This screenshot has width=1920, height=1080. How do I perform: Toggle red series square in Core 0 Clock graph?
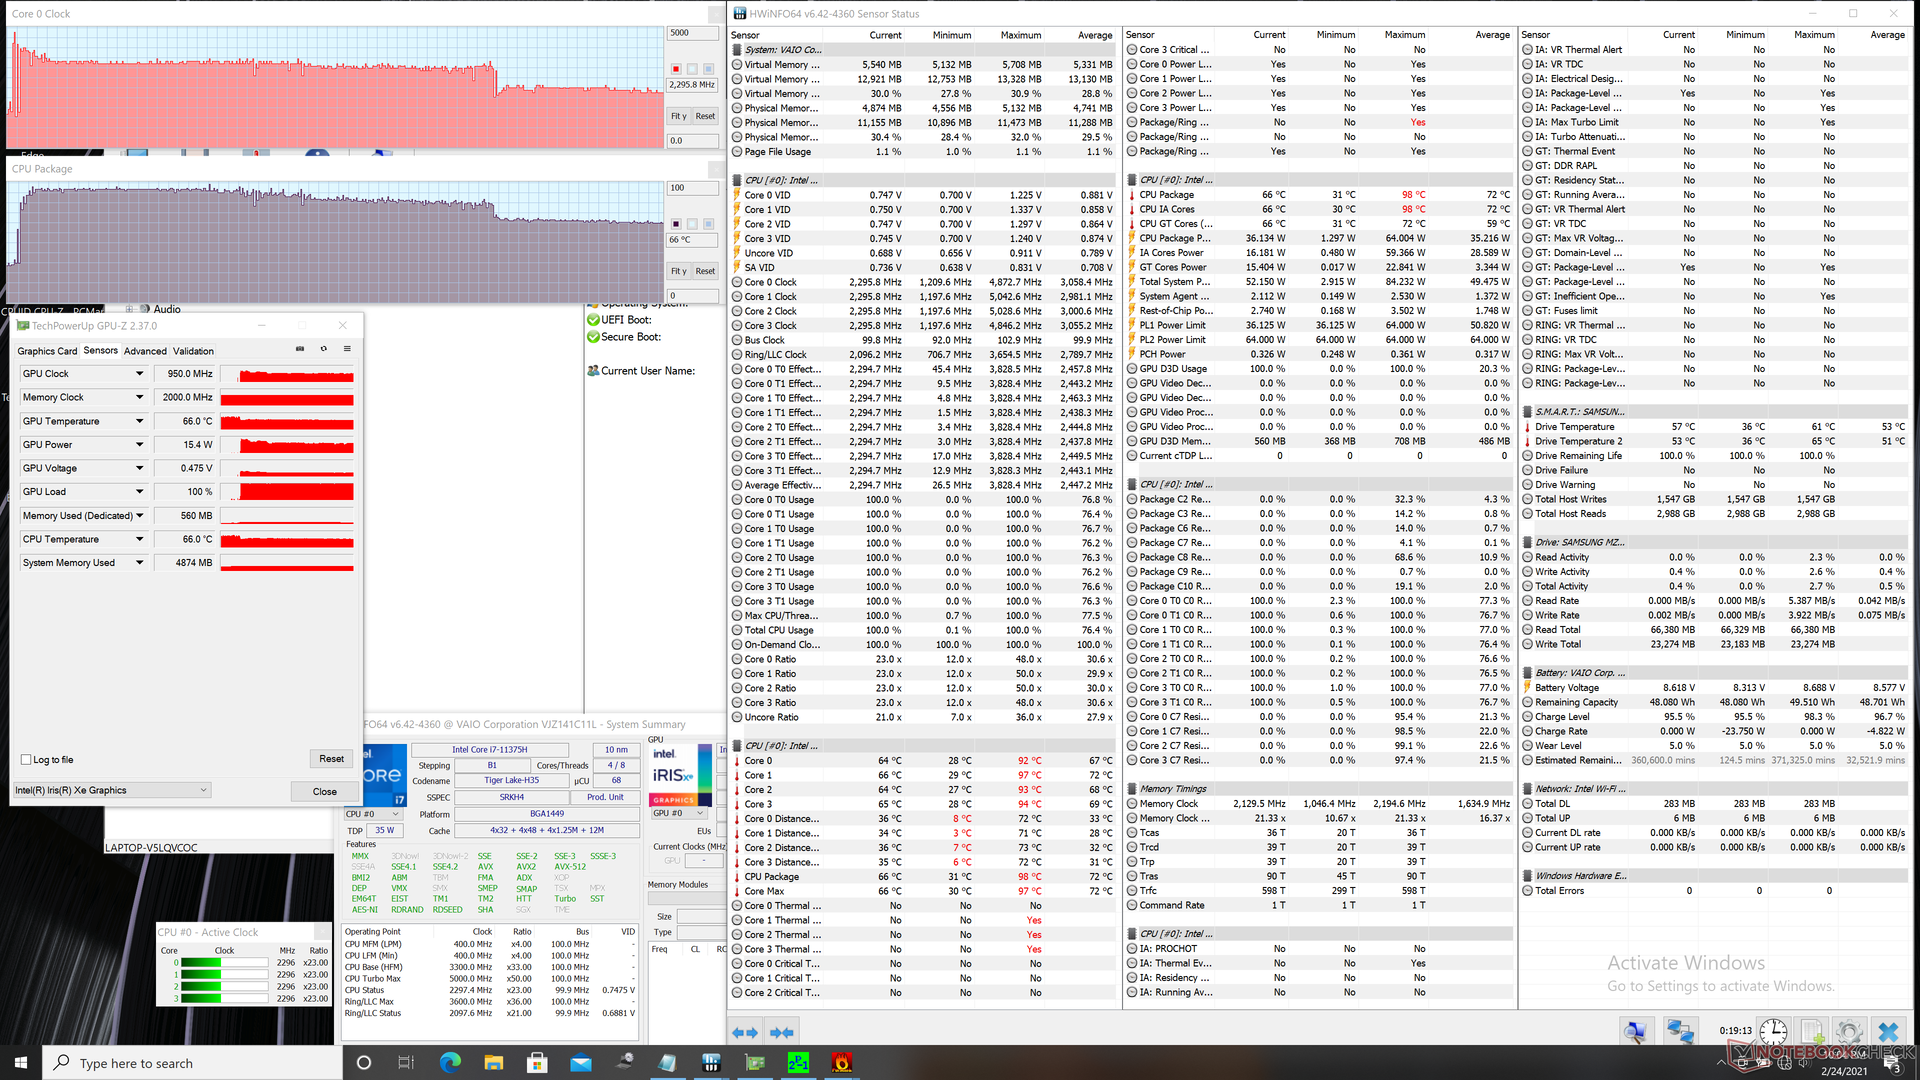pyautogui.click(x=676, y=69)
